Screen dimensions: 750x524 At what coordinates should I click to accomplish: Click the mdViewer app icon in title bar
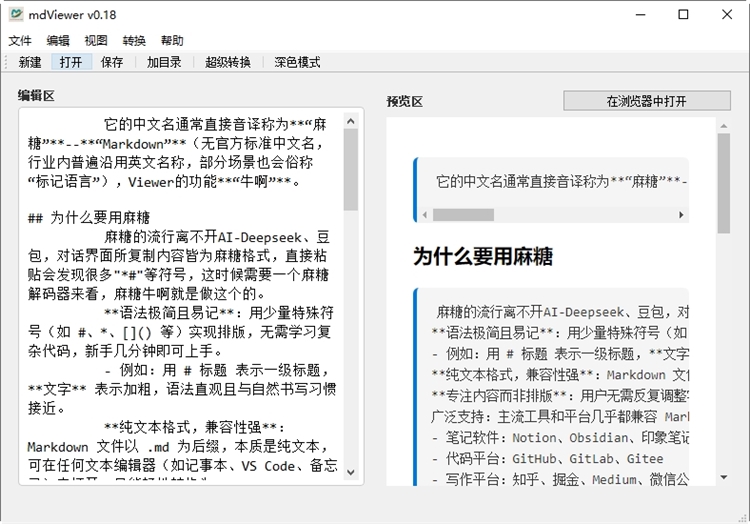click(x=16, y=14)
